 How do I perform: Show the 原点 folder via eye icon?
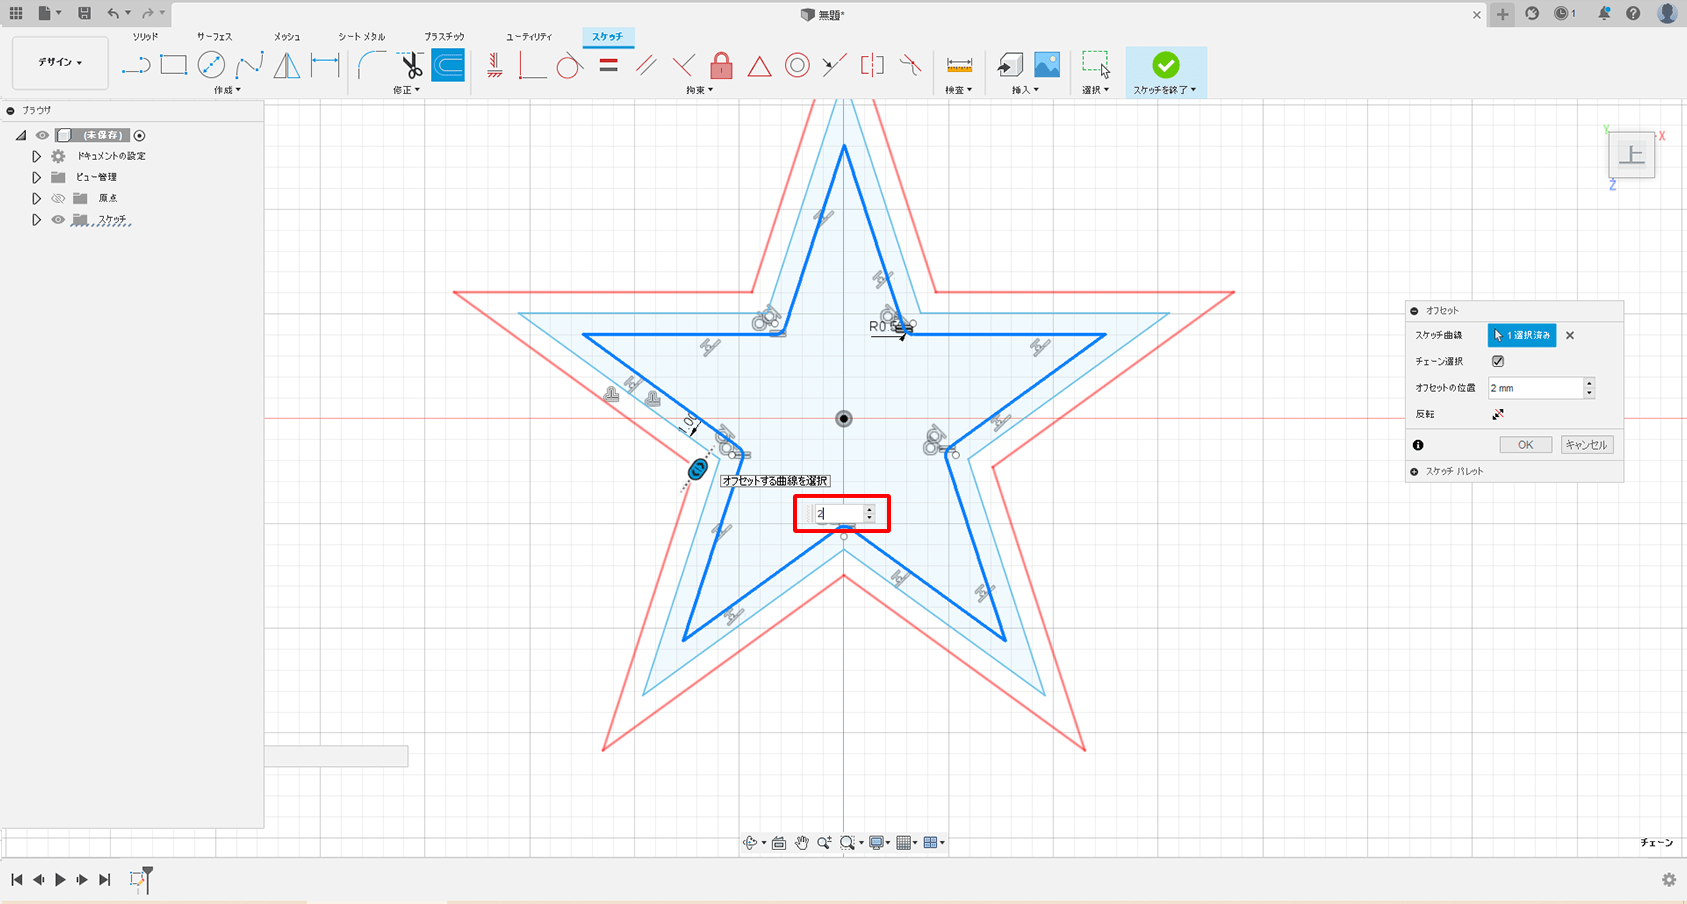(58, 198)
